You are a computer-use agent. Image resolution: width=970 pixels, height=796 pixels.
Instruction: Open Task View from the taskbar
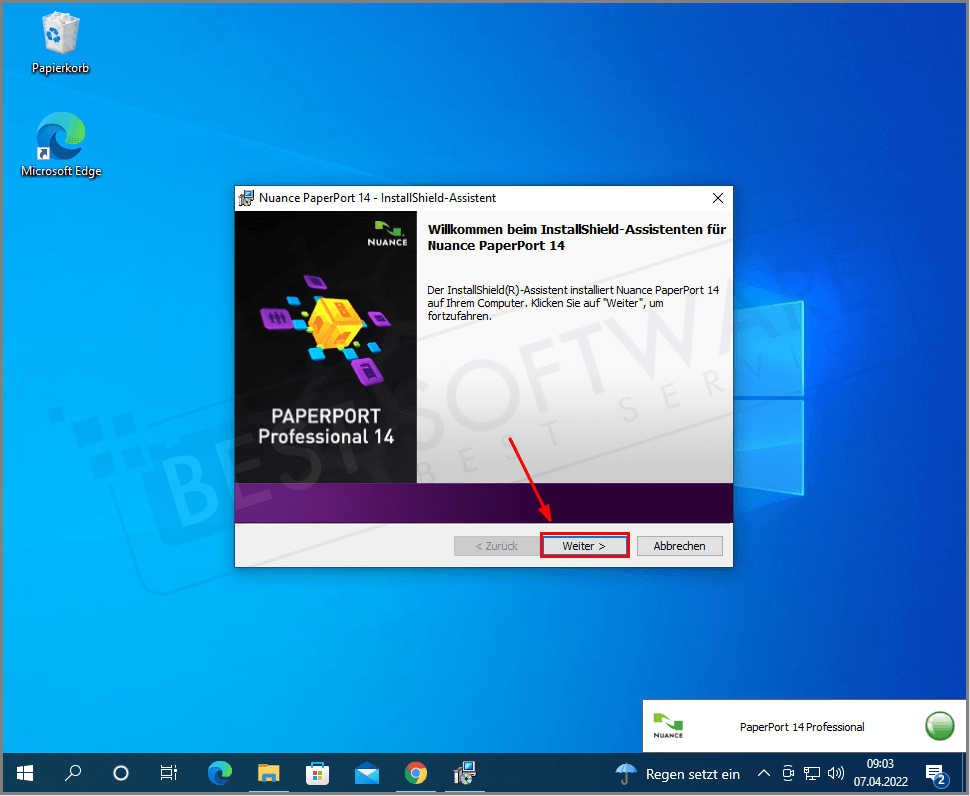pyautogui.click(x=169, y=773)
